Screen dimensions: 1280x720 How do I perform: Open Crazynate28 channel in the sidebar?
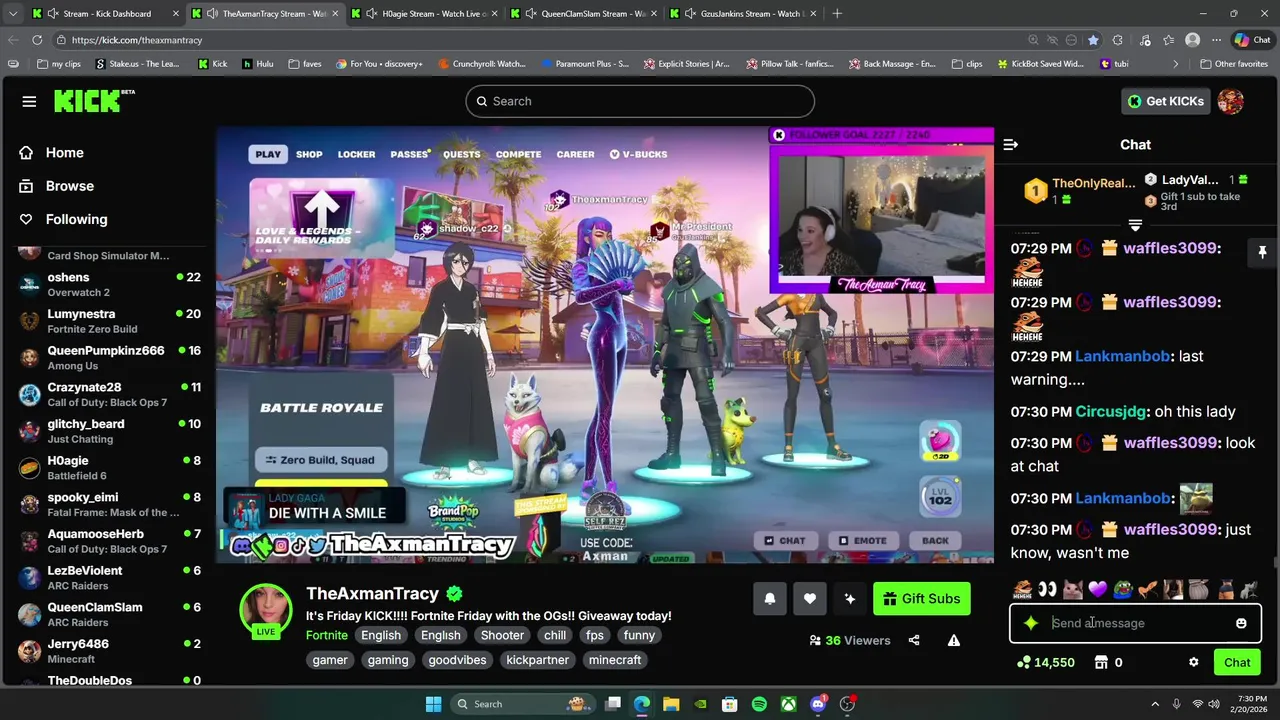click(x=110, y=394)
